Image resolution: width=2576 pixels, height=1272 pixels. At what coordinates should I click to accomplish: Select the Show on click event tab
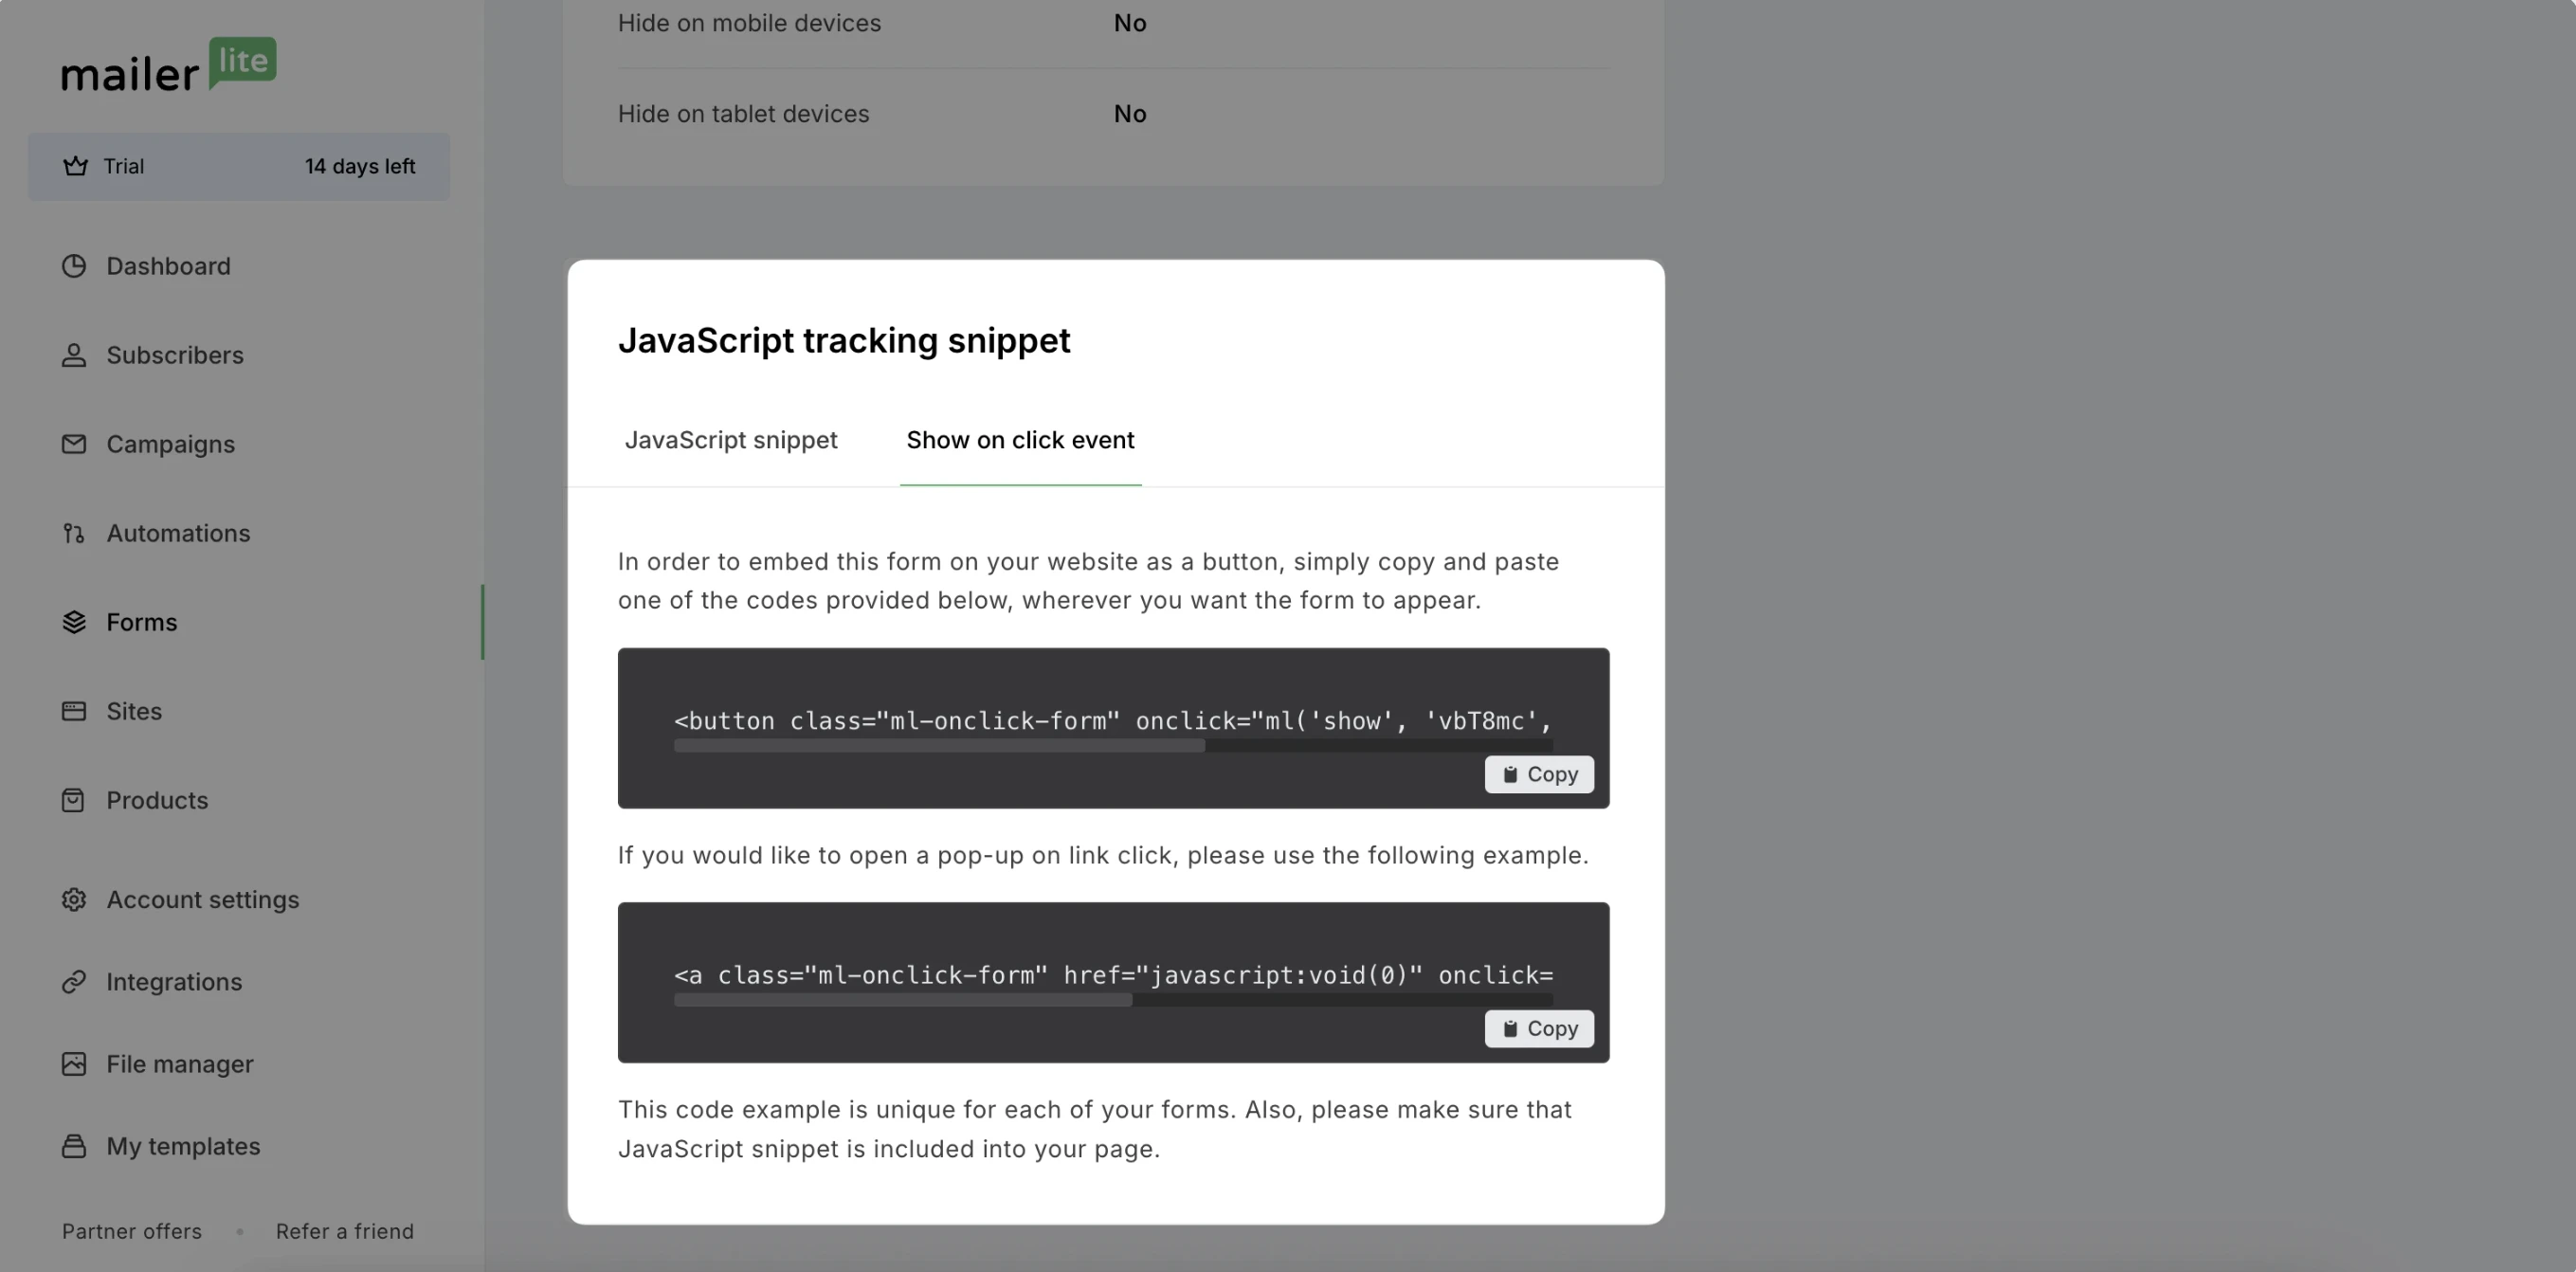(x=1020, y=440)
